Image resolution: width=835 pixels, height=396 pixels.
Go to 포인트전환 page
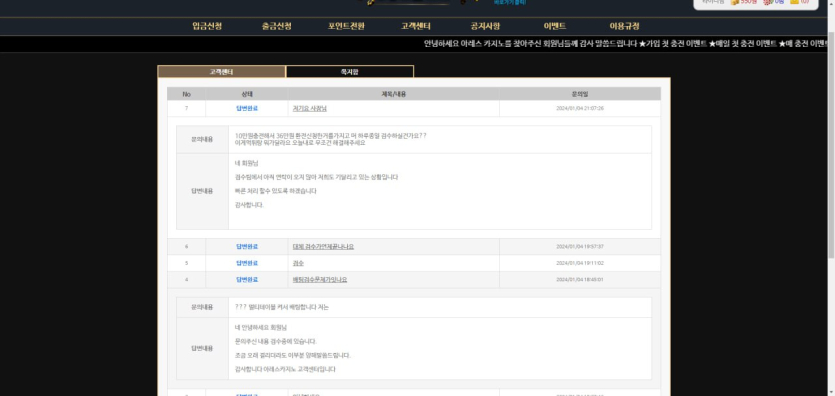click(346, 26)
